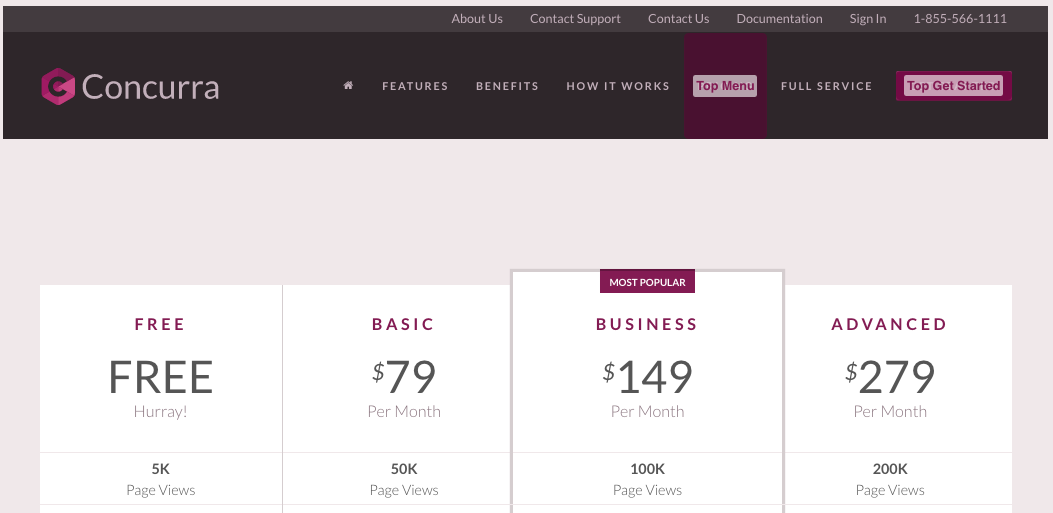Go to Documentation page
Image resolution: width=1053 pixels, height=513 pixels.
[x=779, y=19]
